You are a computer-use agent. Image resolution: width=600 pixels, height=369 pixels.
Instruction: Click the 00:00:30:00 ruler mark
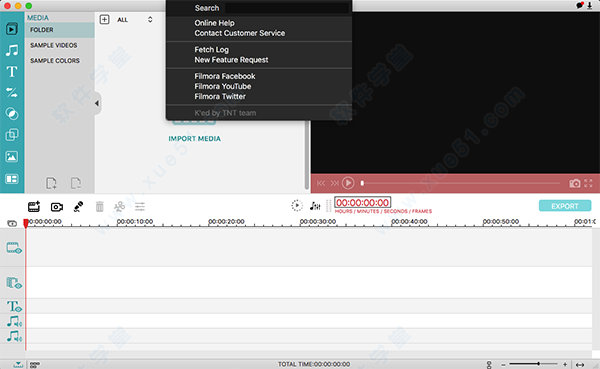(x=318, y=222)
